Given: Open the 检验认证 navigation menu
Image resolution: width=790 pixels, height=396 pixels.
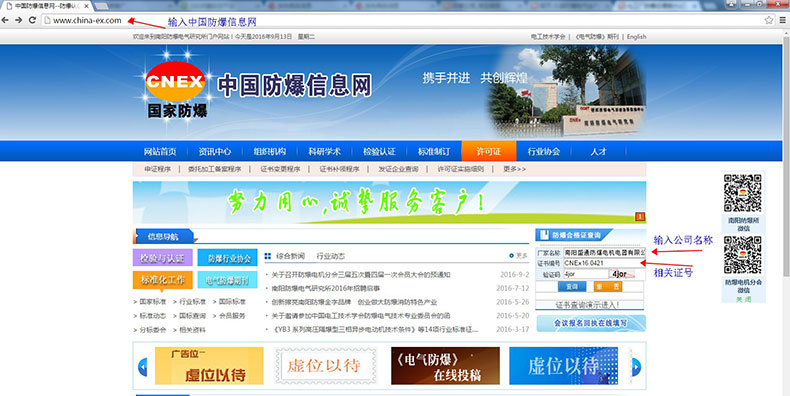Looking at the screenshot, I should click(x=379, y=151).
